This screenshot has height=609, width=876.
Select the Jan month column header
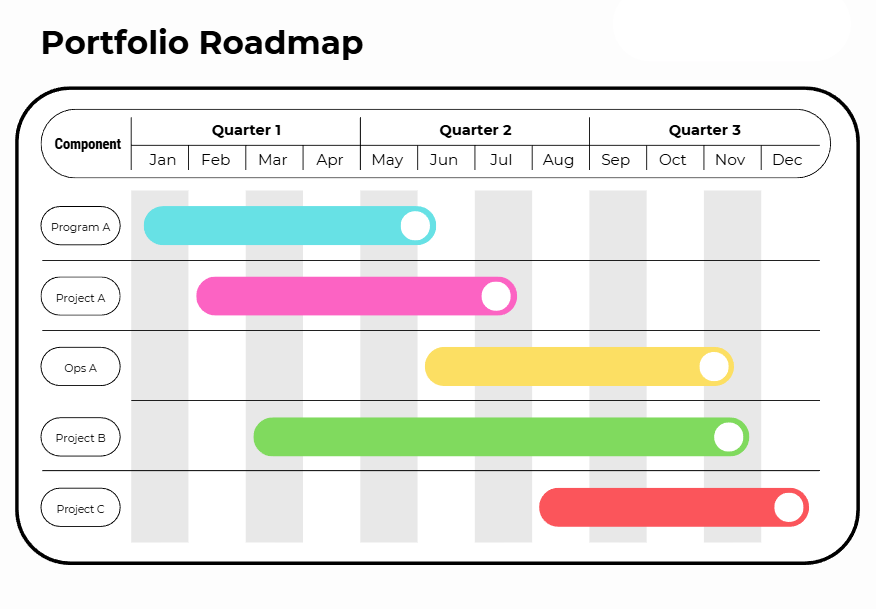point(162,160)
